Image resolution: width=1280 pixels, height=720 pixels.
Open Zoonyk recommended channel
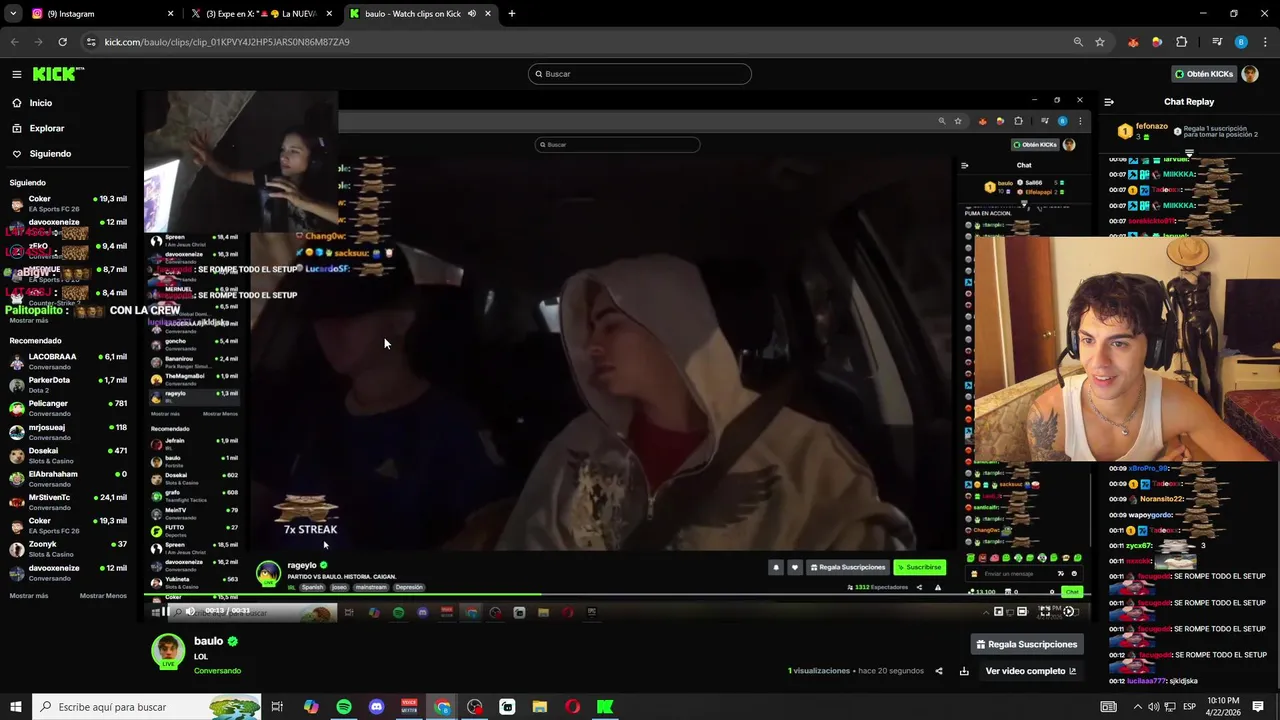pos(68,549)
